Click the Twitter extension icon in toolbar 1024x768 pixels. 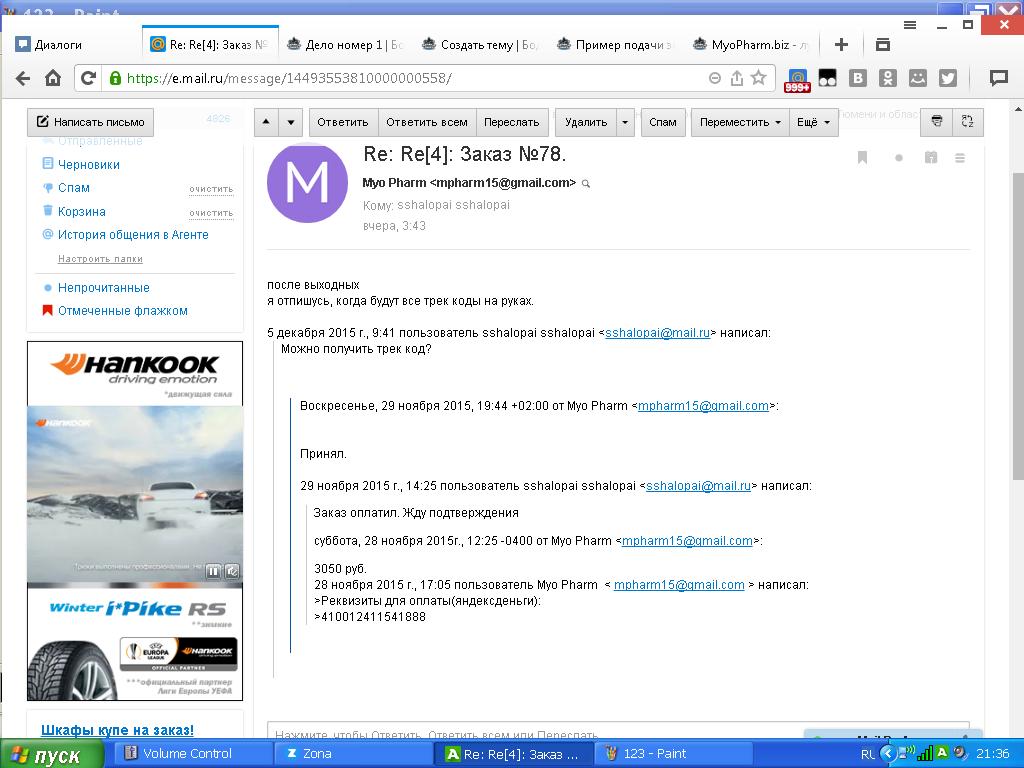pyautogui.click(x=948, y=78)
